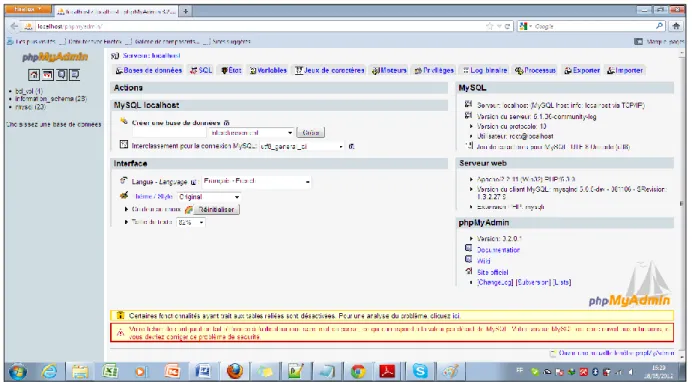
Task: Click the Thème / Style link
Action: [x=154, y=197]
